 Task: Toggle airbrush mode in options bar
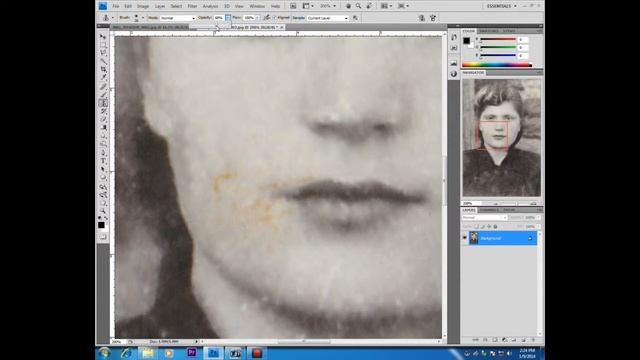pos(267,18)
